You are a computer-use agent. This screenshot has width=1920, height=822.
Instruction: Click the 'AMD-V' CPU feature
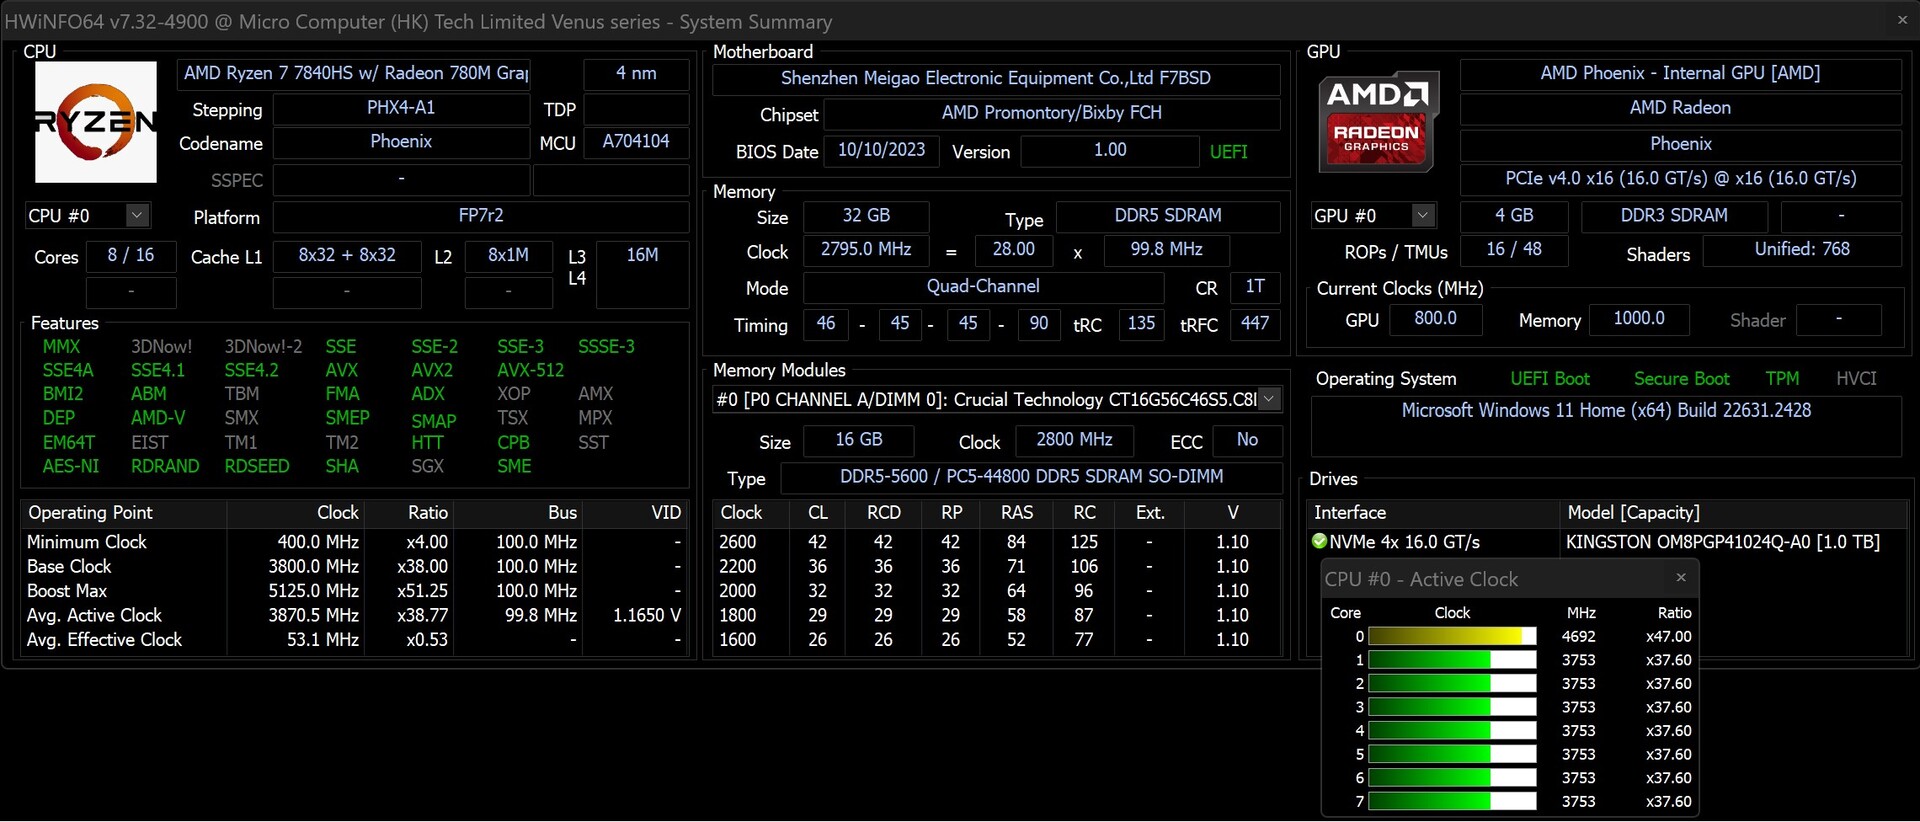pyautogui.click(x=158, y=418)
